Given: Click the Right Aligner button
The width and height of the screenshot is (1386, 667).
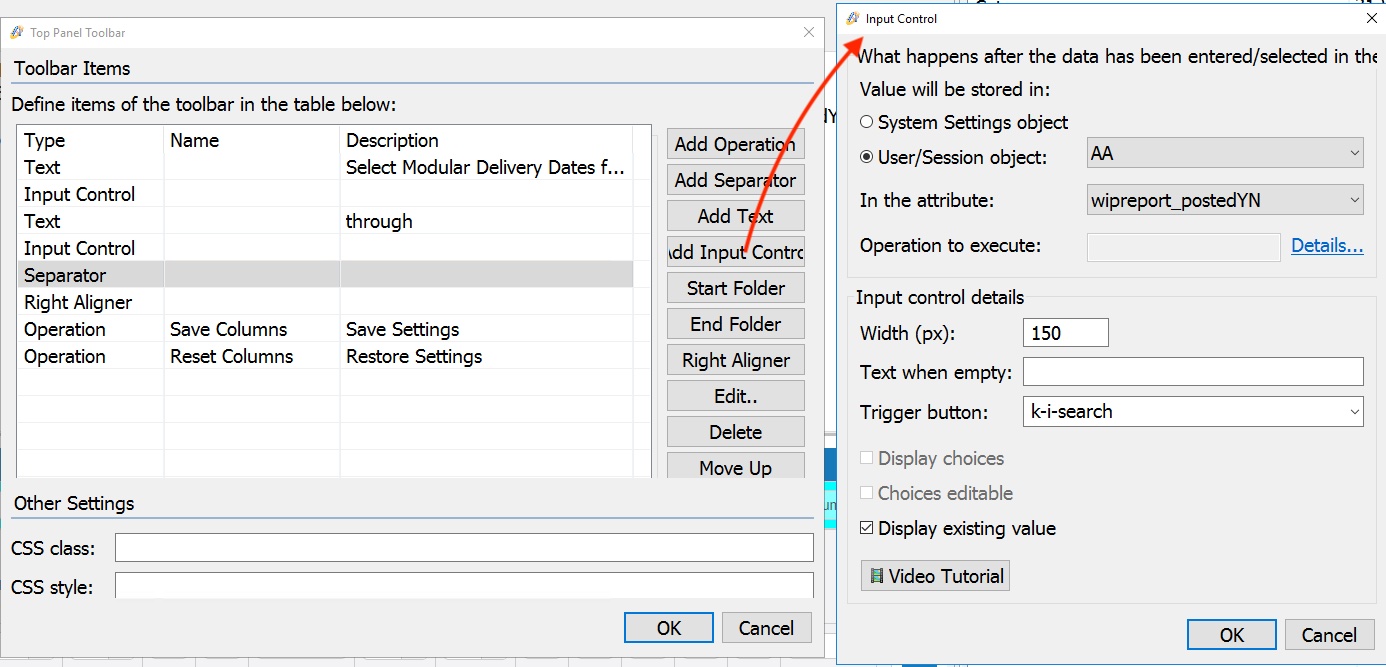Looking at the screenshot, I should (736, 360).
